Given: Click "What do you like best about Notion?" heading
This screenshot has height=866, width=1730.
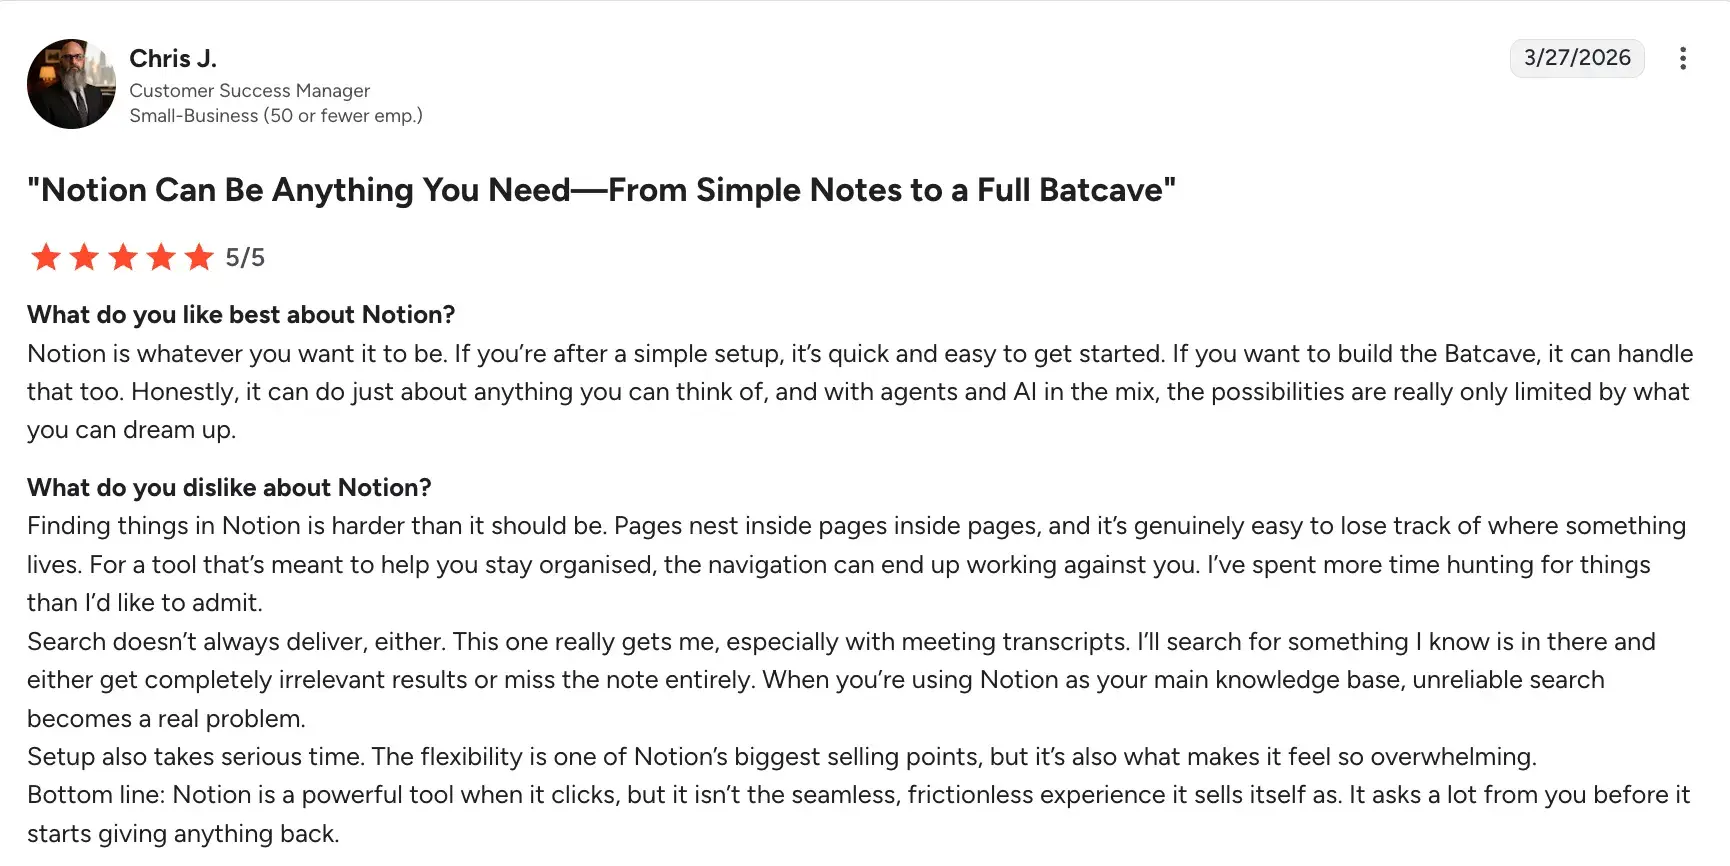Looking at the screenshot, I should point(241,315).
